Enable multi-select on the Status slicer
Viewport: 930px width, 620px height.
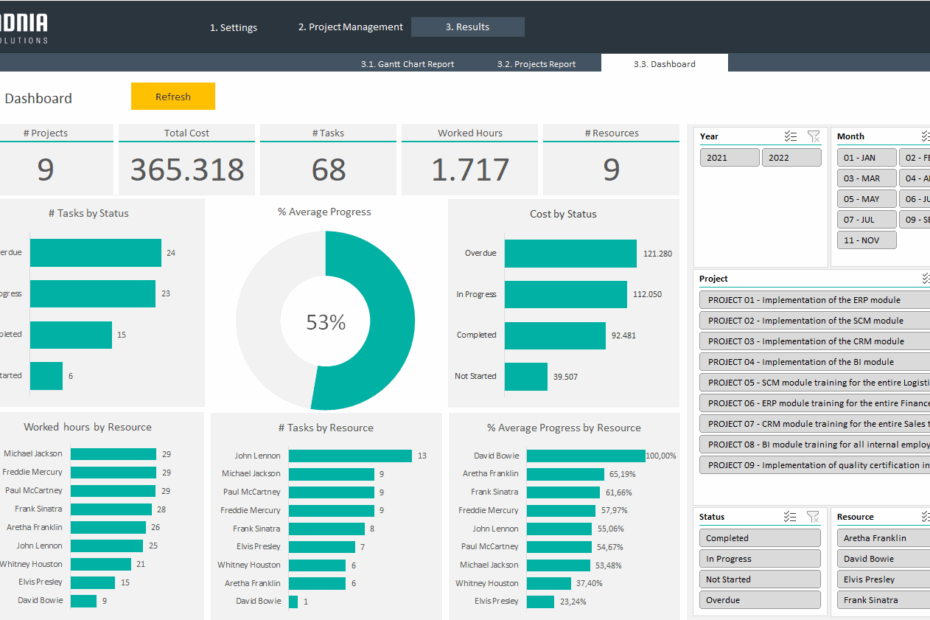790,516
